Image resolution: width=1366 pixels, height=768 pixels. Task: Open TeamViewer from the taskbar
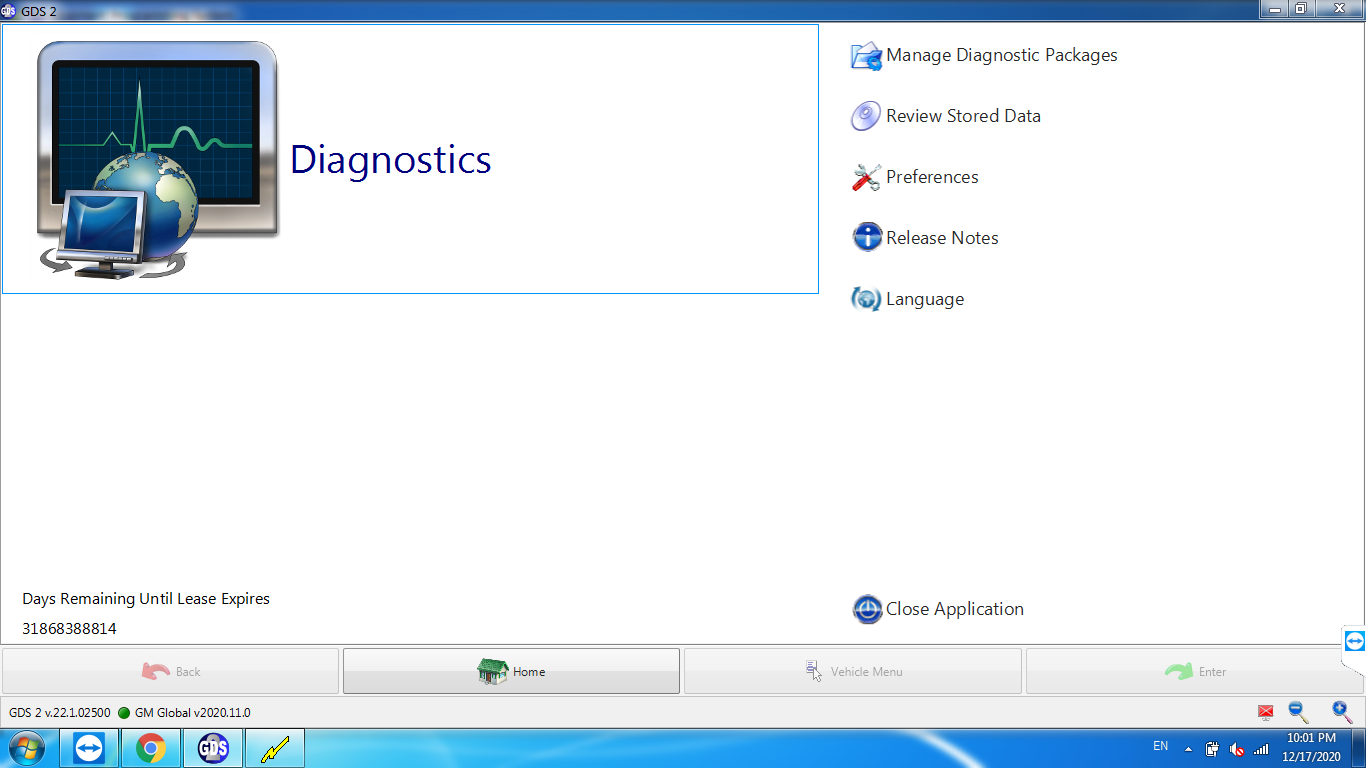pos(89,748)
